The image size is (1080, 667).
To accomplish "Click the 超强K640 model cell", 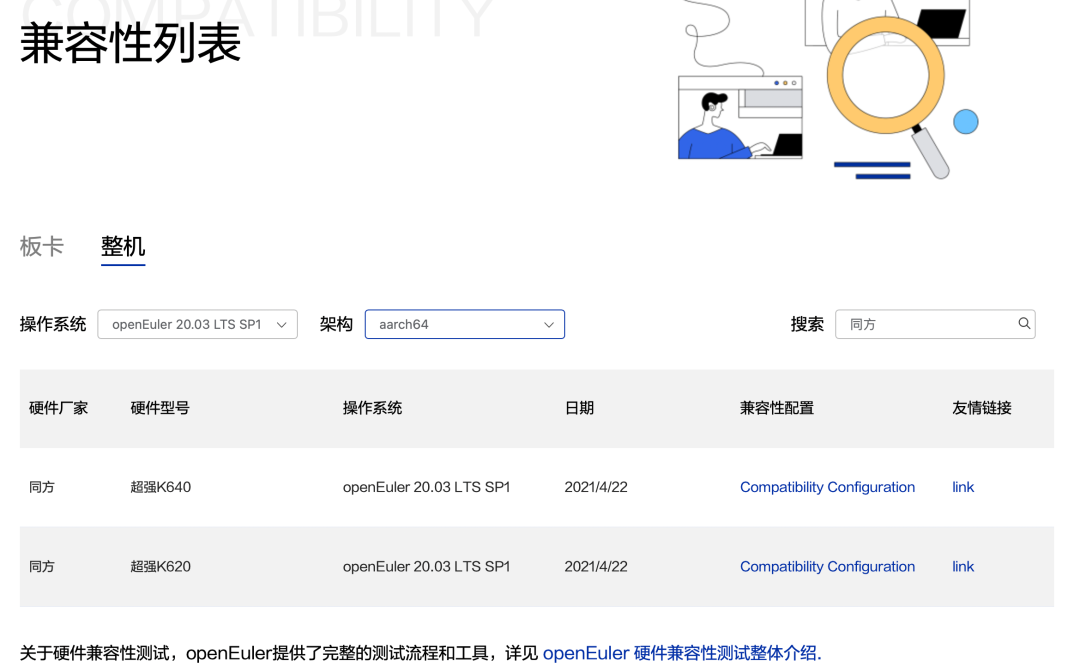I will click(160, 487).
